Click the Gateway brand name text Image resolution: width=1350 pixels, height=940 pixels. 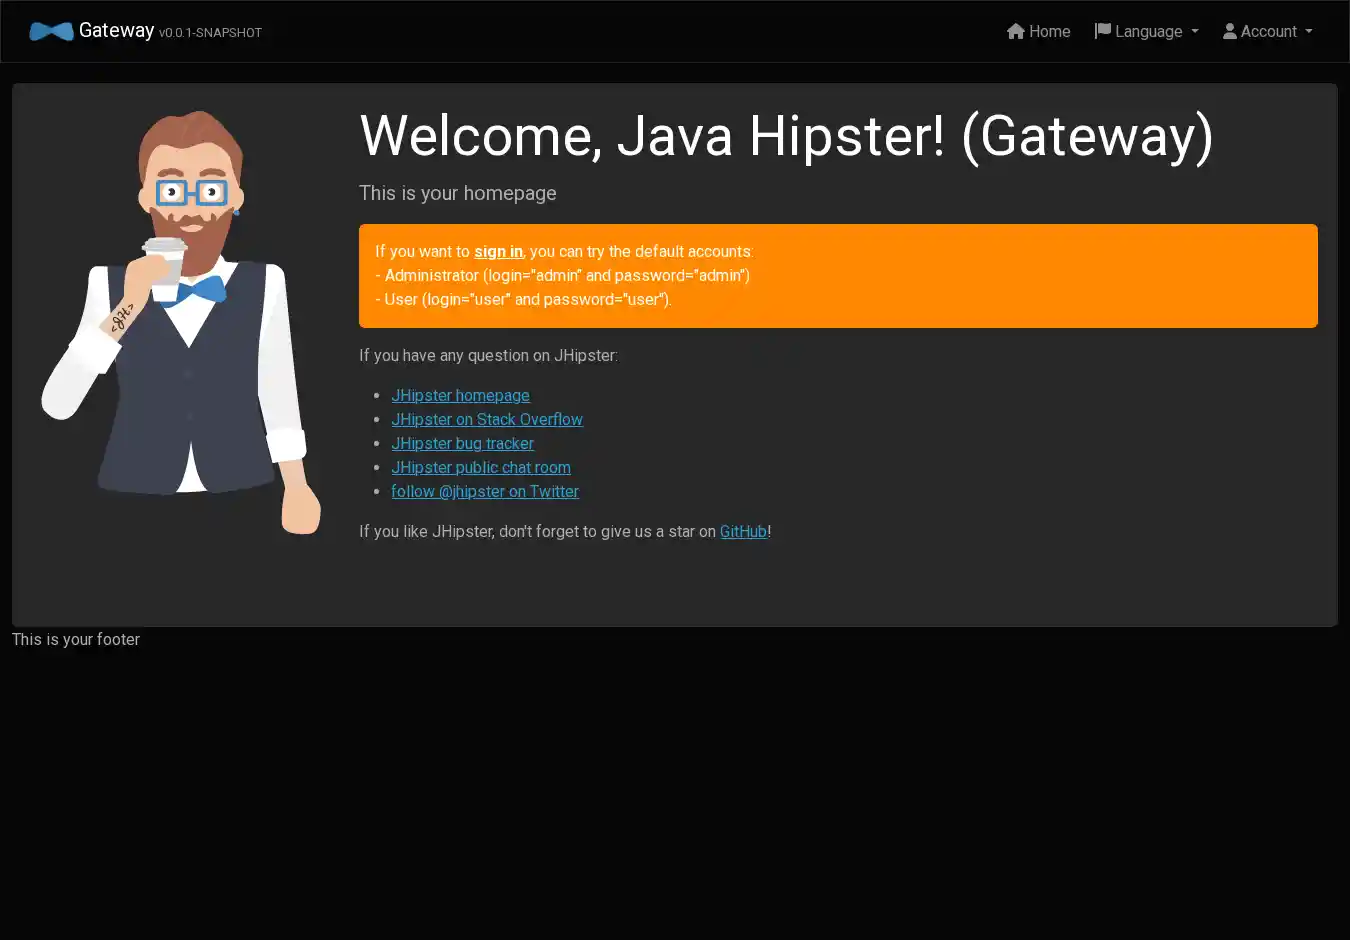(116, 31)
